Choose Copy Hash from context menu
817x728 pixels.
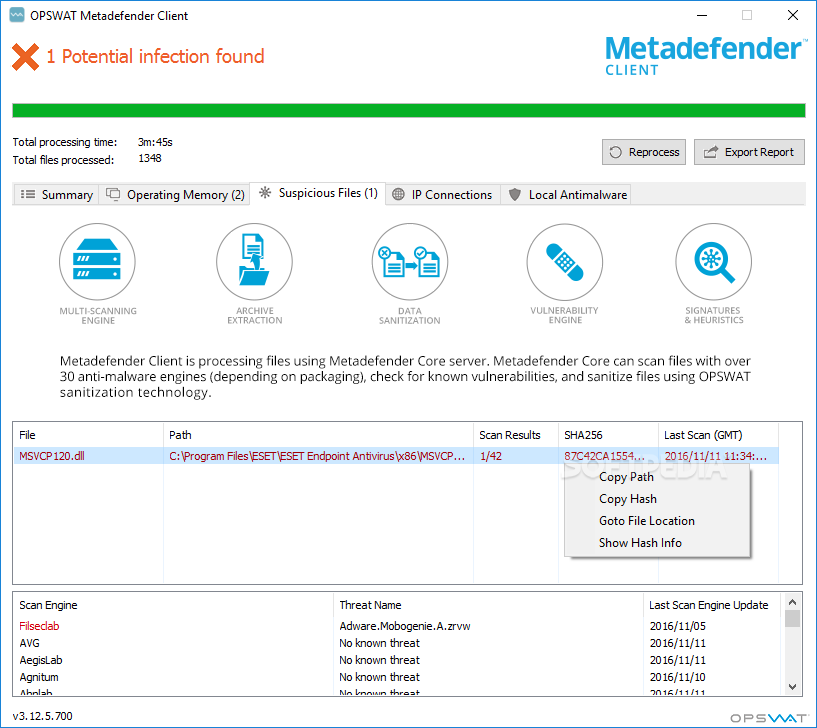pyautogui.click(x=658, y=499)
